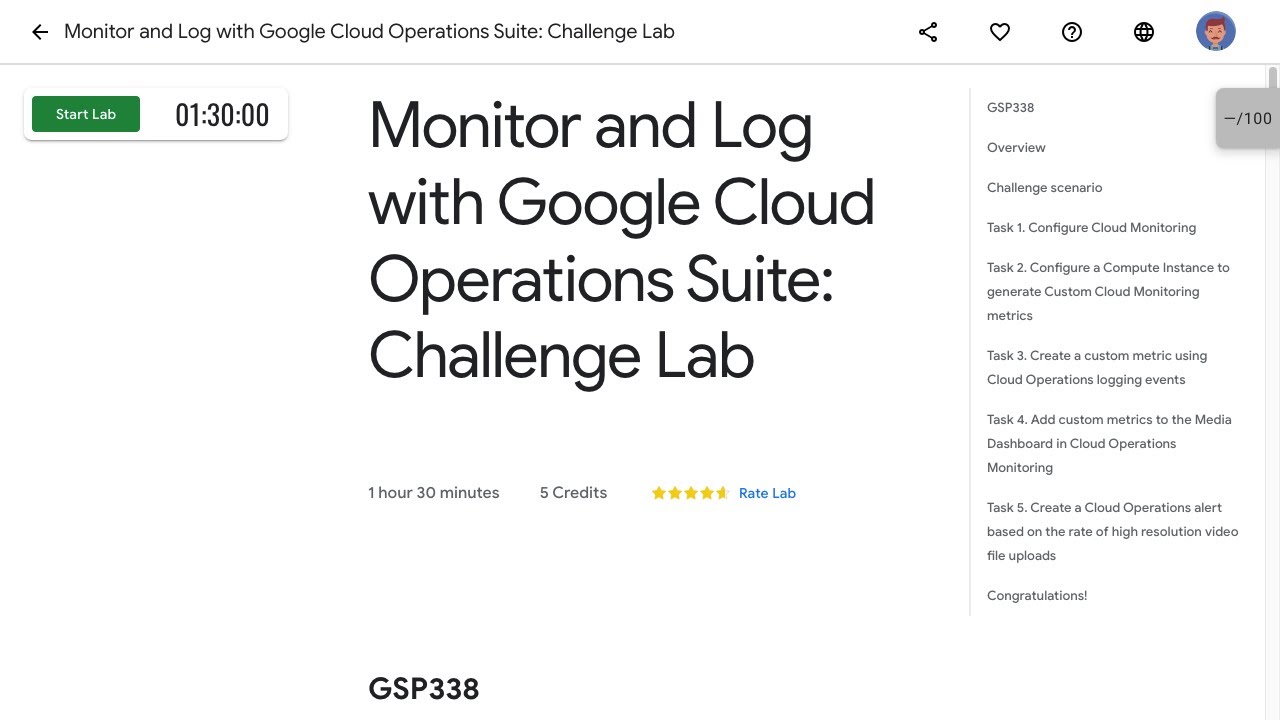
Task: Go back using the arrow icon
Action: [40, 32]
